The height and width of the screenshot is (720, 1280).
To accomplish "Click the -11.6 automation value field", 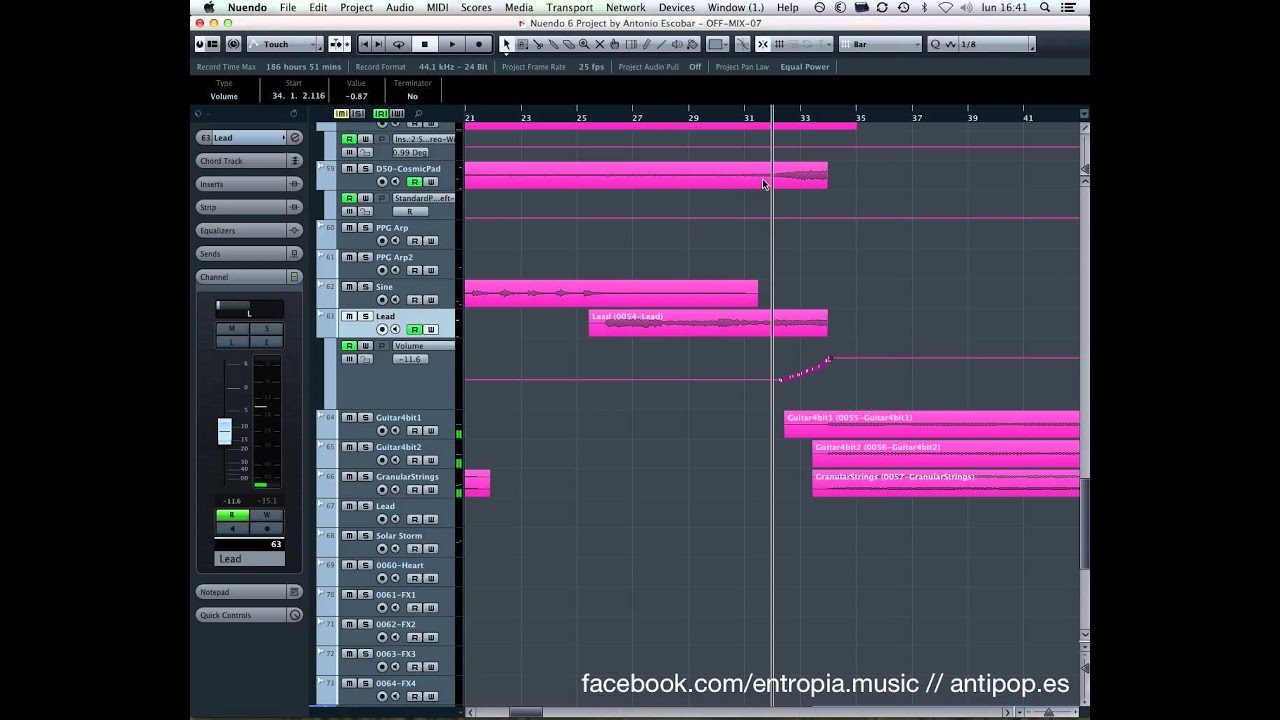I will [x=411, y=359].
